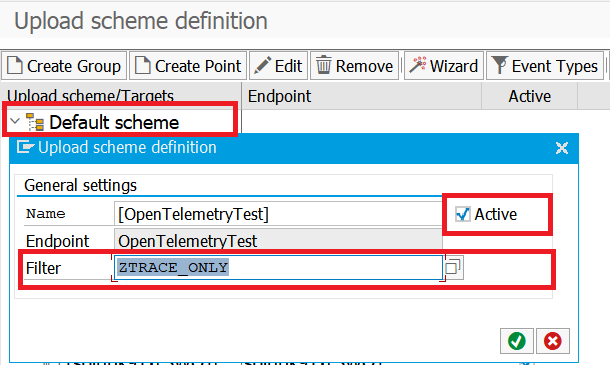Uncheck the Active checkbox
This screenshot has width=610, height=365.
coord(463,214)
